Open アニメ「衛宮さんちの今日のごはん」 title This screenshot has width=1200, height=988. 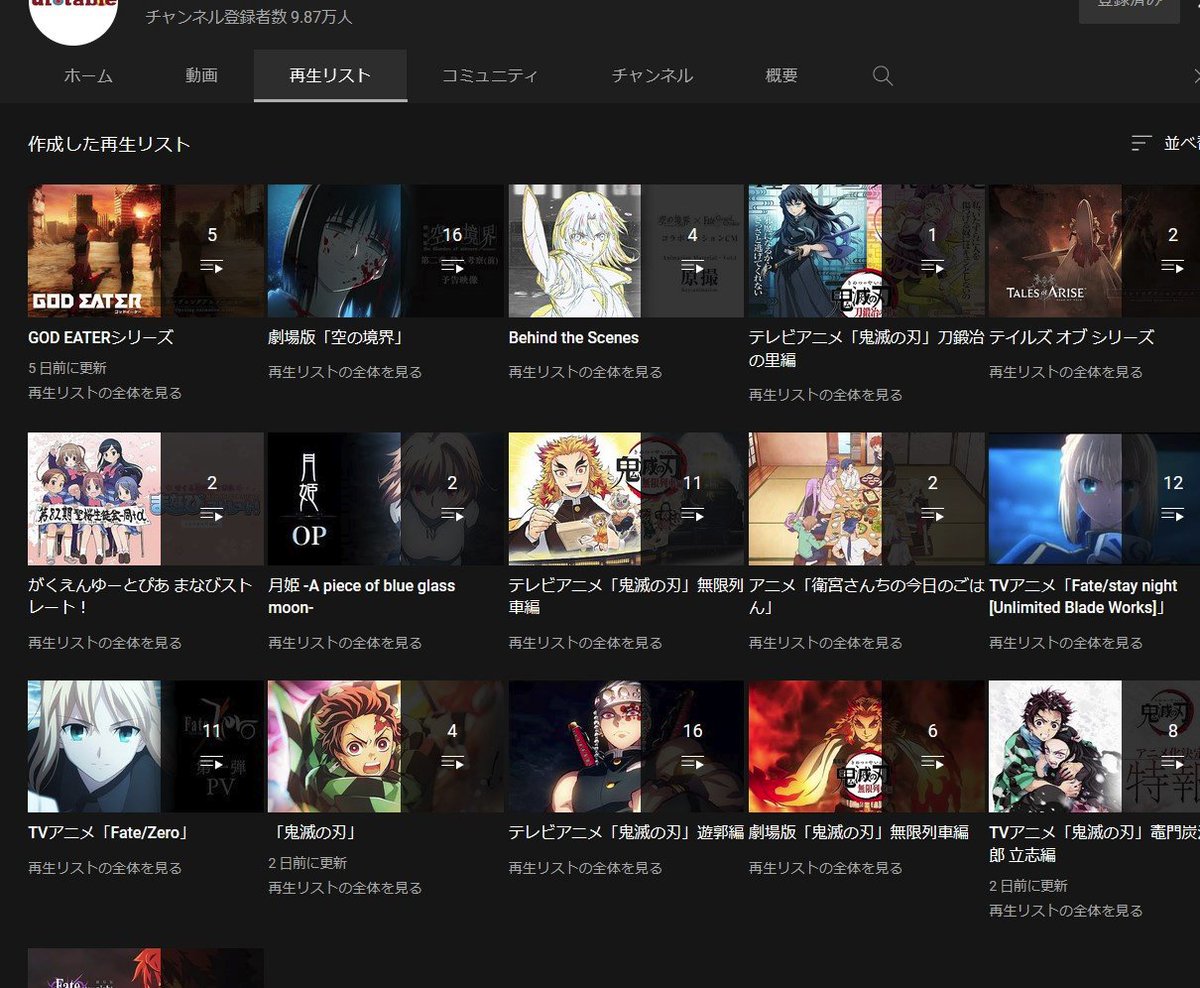coord(866,597)
